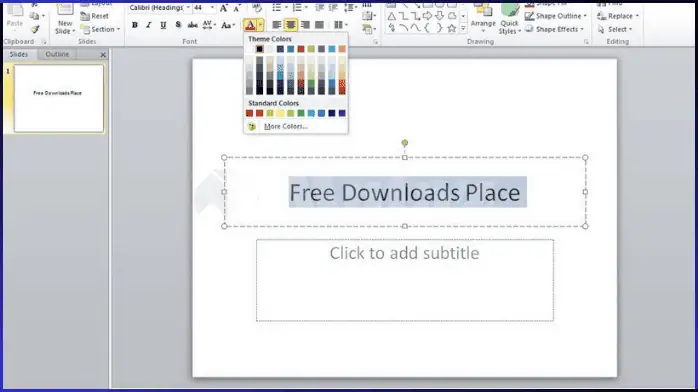Select the Format Painter brush
Viewport: 698px width, 392px height.
point(35,29)
